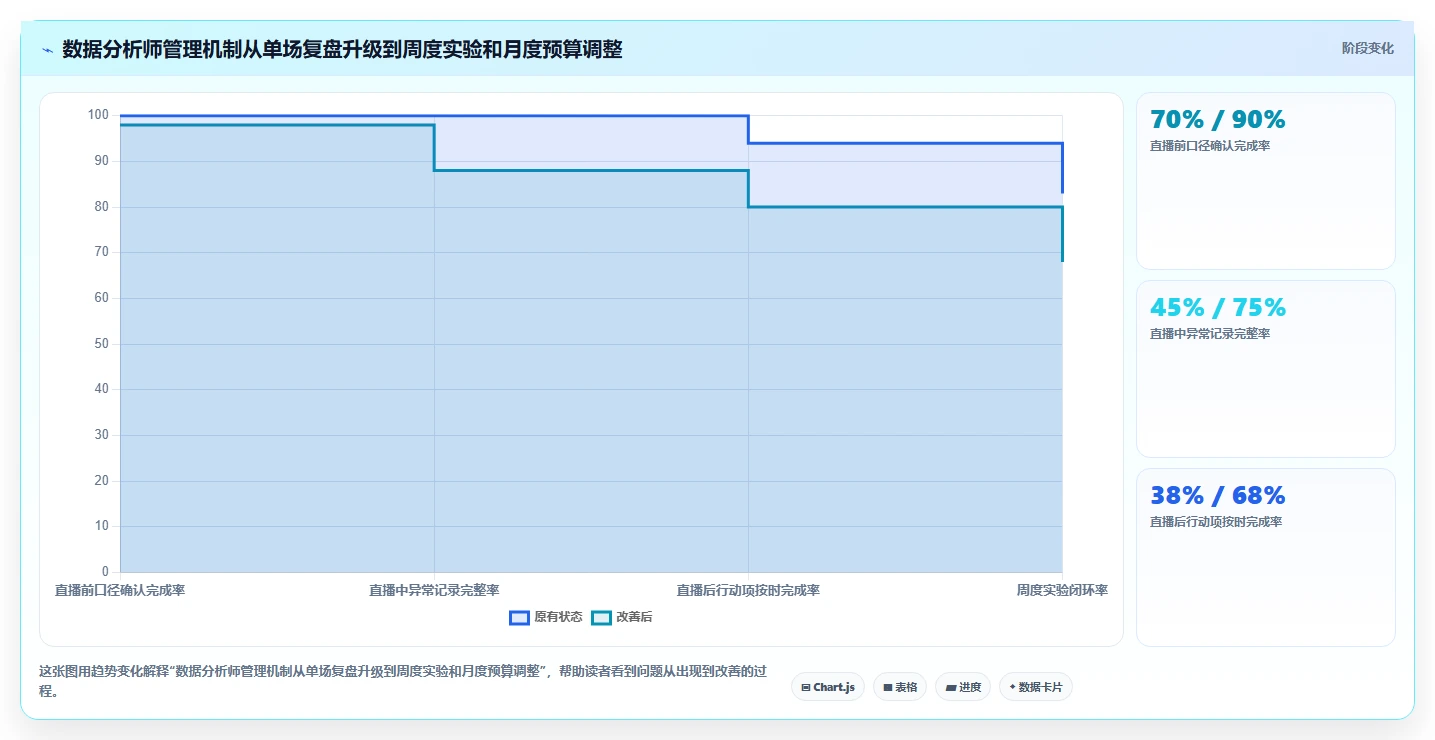Viewport: 1435px width, 740px height.
Task: Select the 数据卡片 tag
Action: (1036, 687)
